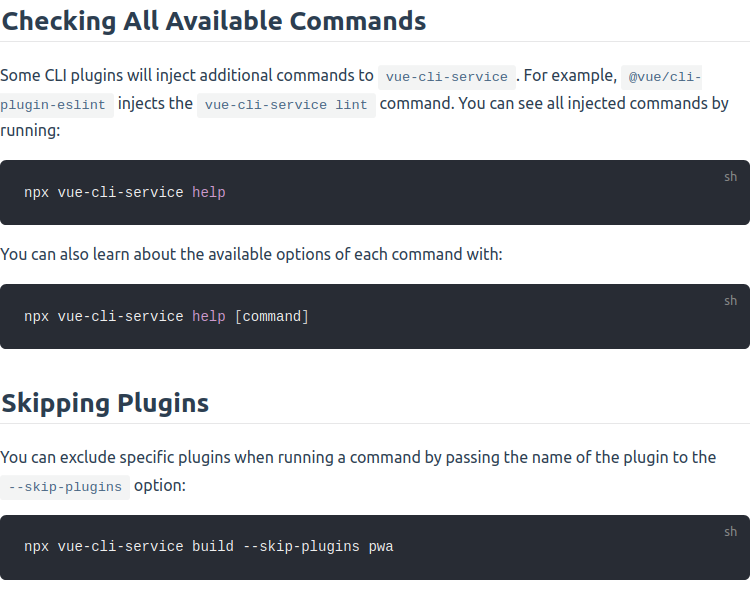Click the 'sh' label in skip-plugins code block
The height and width of the screenshot is (589, 750).
click(x=730, y=532)
